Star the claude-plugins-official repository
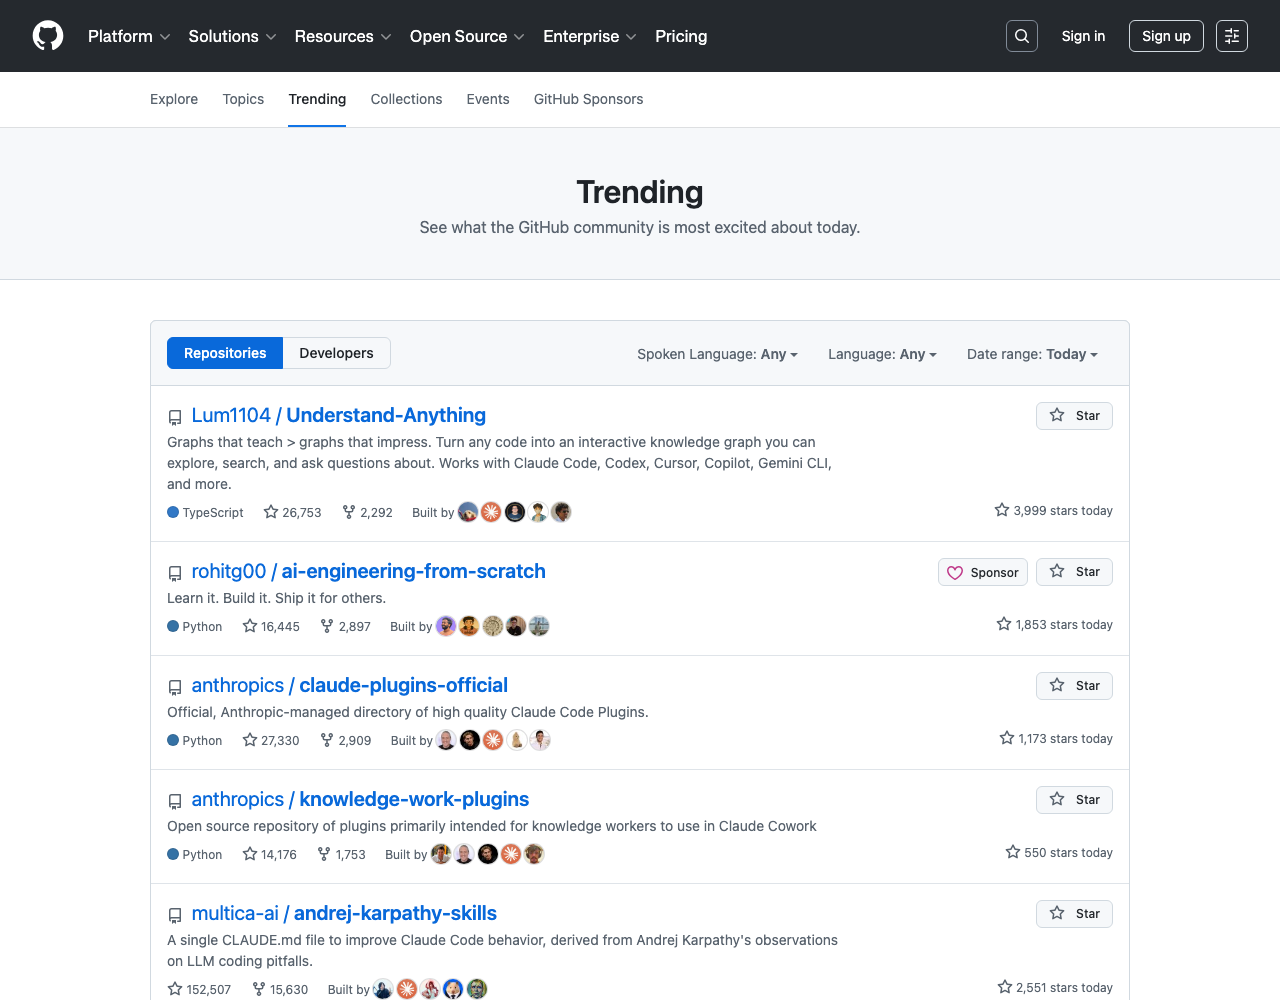The image size is (1280, 1000). pos(1074,686)
